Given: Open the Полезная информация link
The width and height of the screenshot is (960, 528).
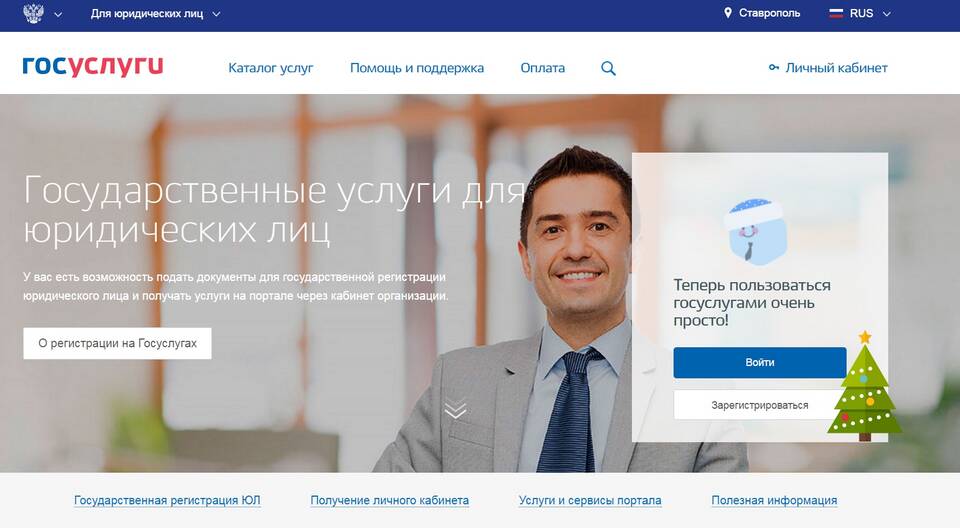Looking at the screenshot, I should click(774, 500).
